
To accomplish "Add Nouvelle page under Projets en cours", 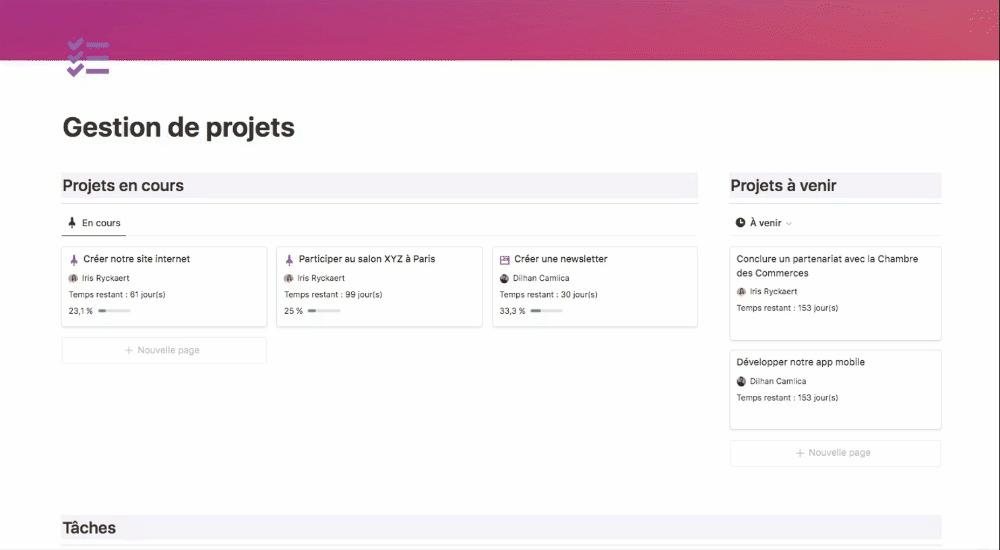I will (164, 351).
